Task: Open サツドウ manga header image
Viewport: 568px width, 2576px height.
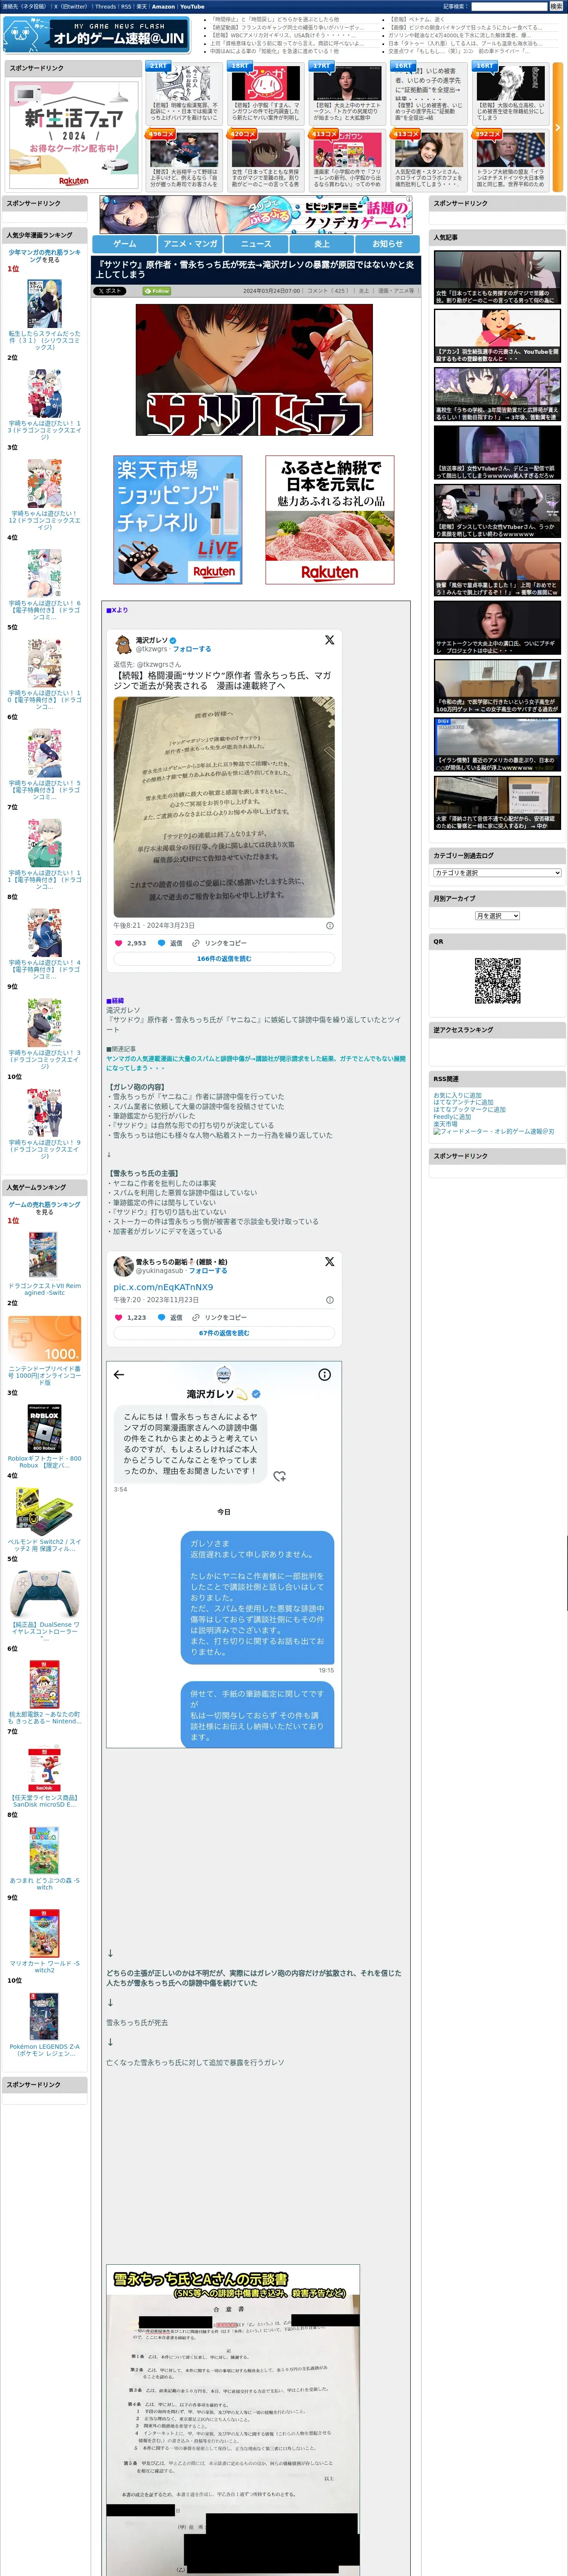Action: 254,370
